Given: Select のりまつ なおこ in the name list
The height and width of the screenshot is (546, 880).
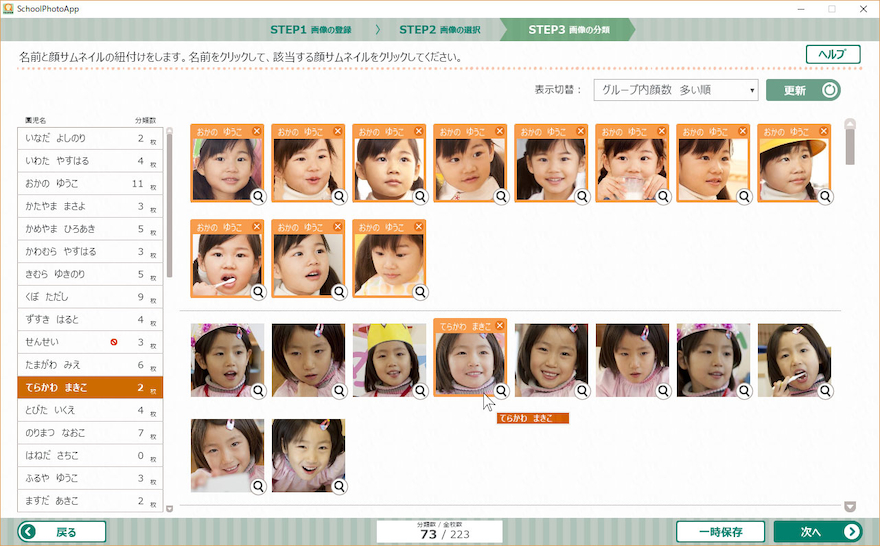Looking at the screenshot, I should [90, 433].
